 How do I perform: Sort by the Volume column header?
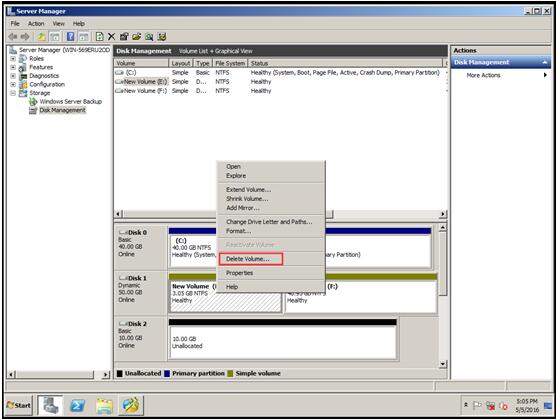click(x=141, y=63)
